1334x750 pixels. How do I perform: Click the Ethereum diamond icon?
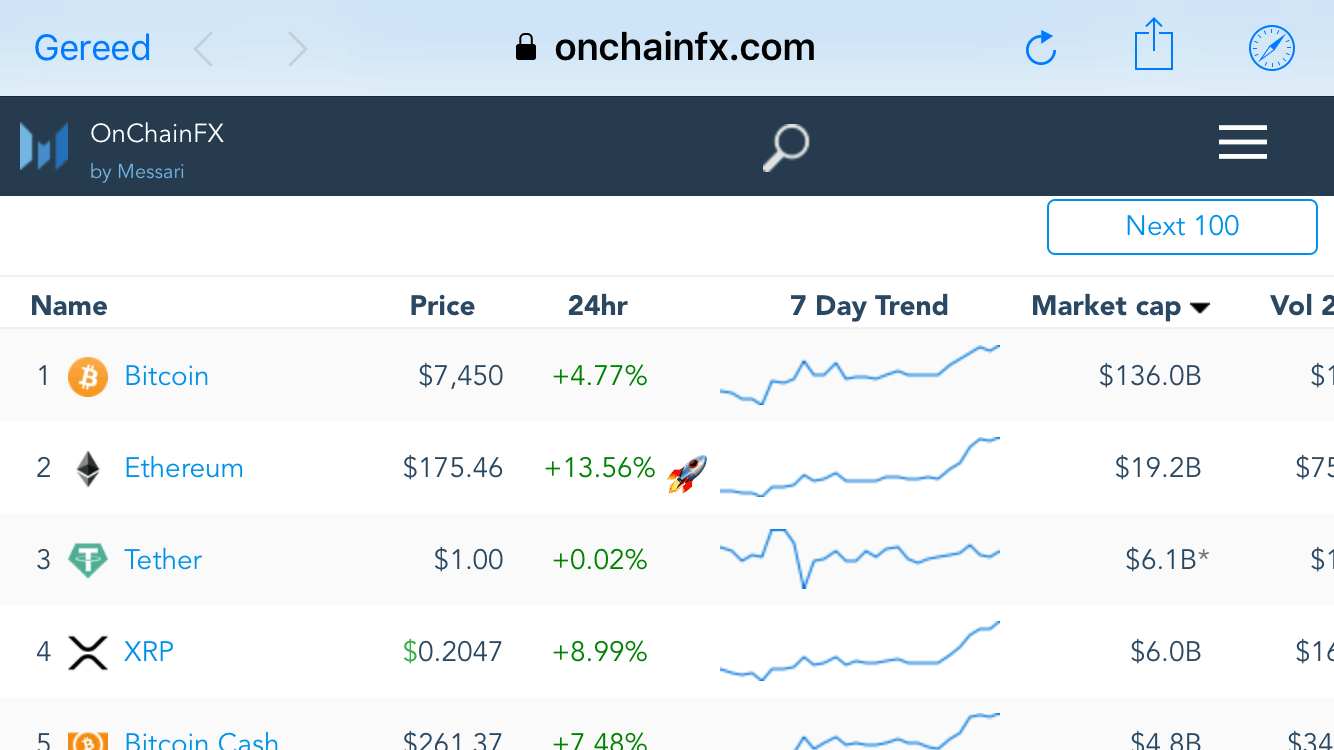pyautogui.click(x=88, y=468)
